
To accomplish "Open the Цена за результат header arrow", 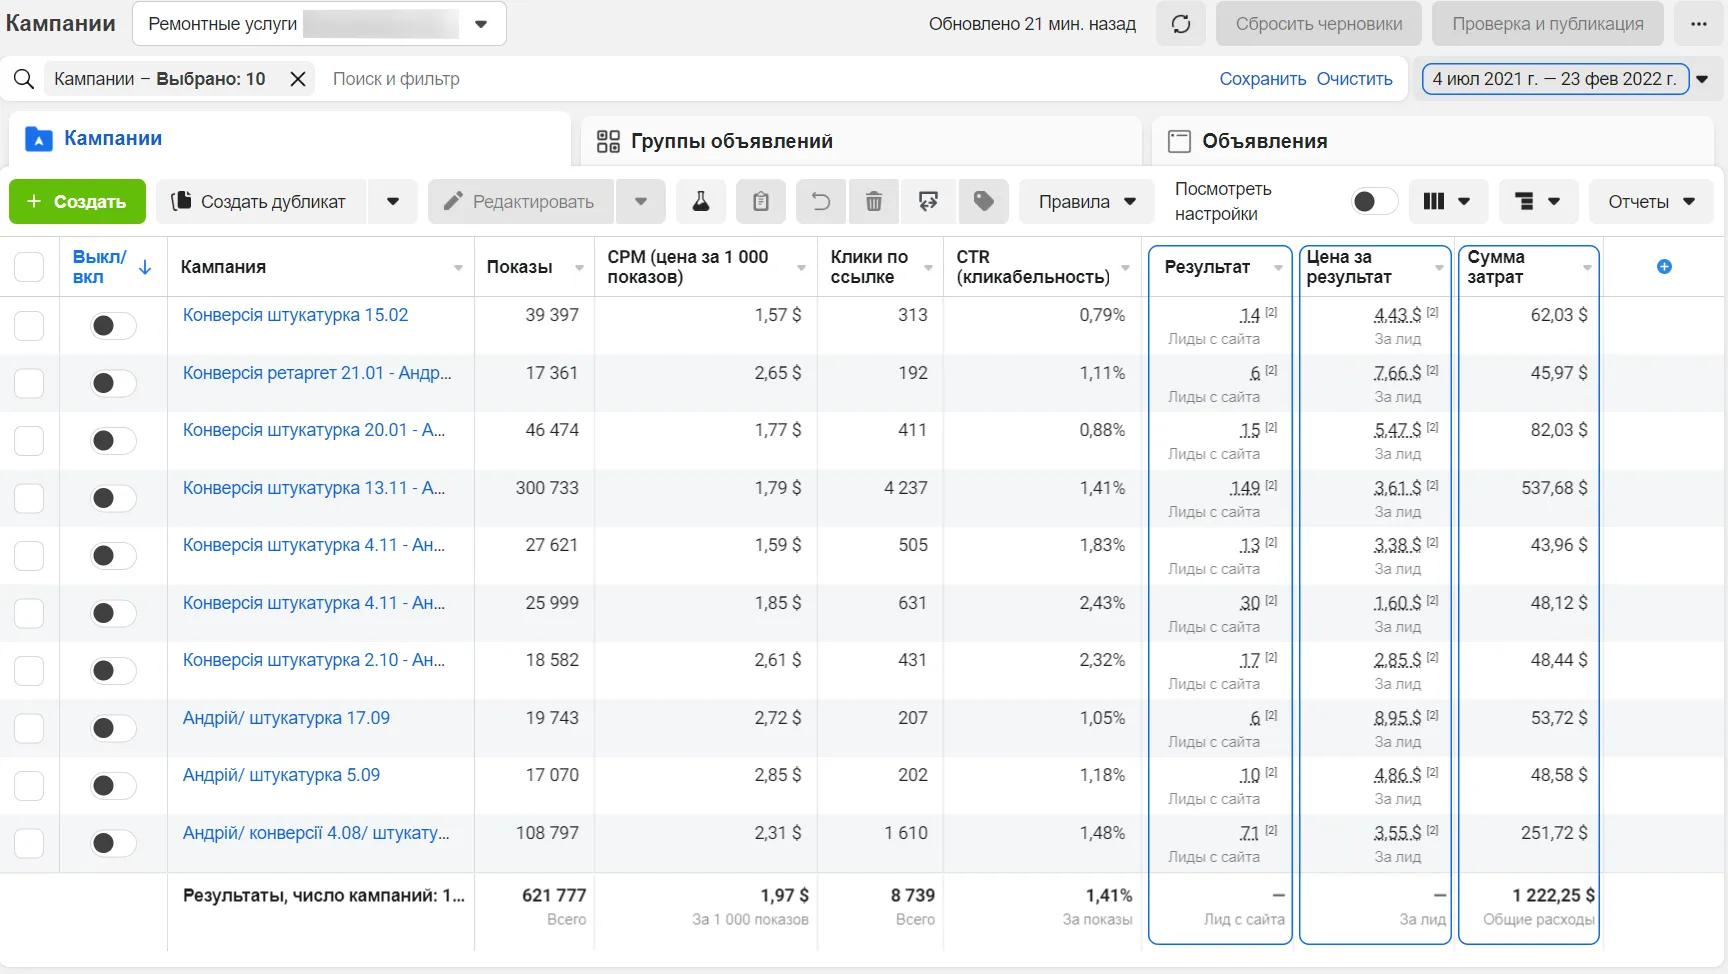I will [1439, 268].
